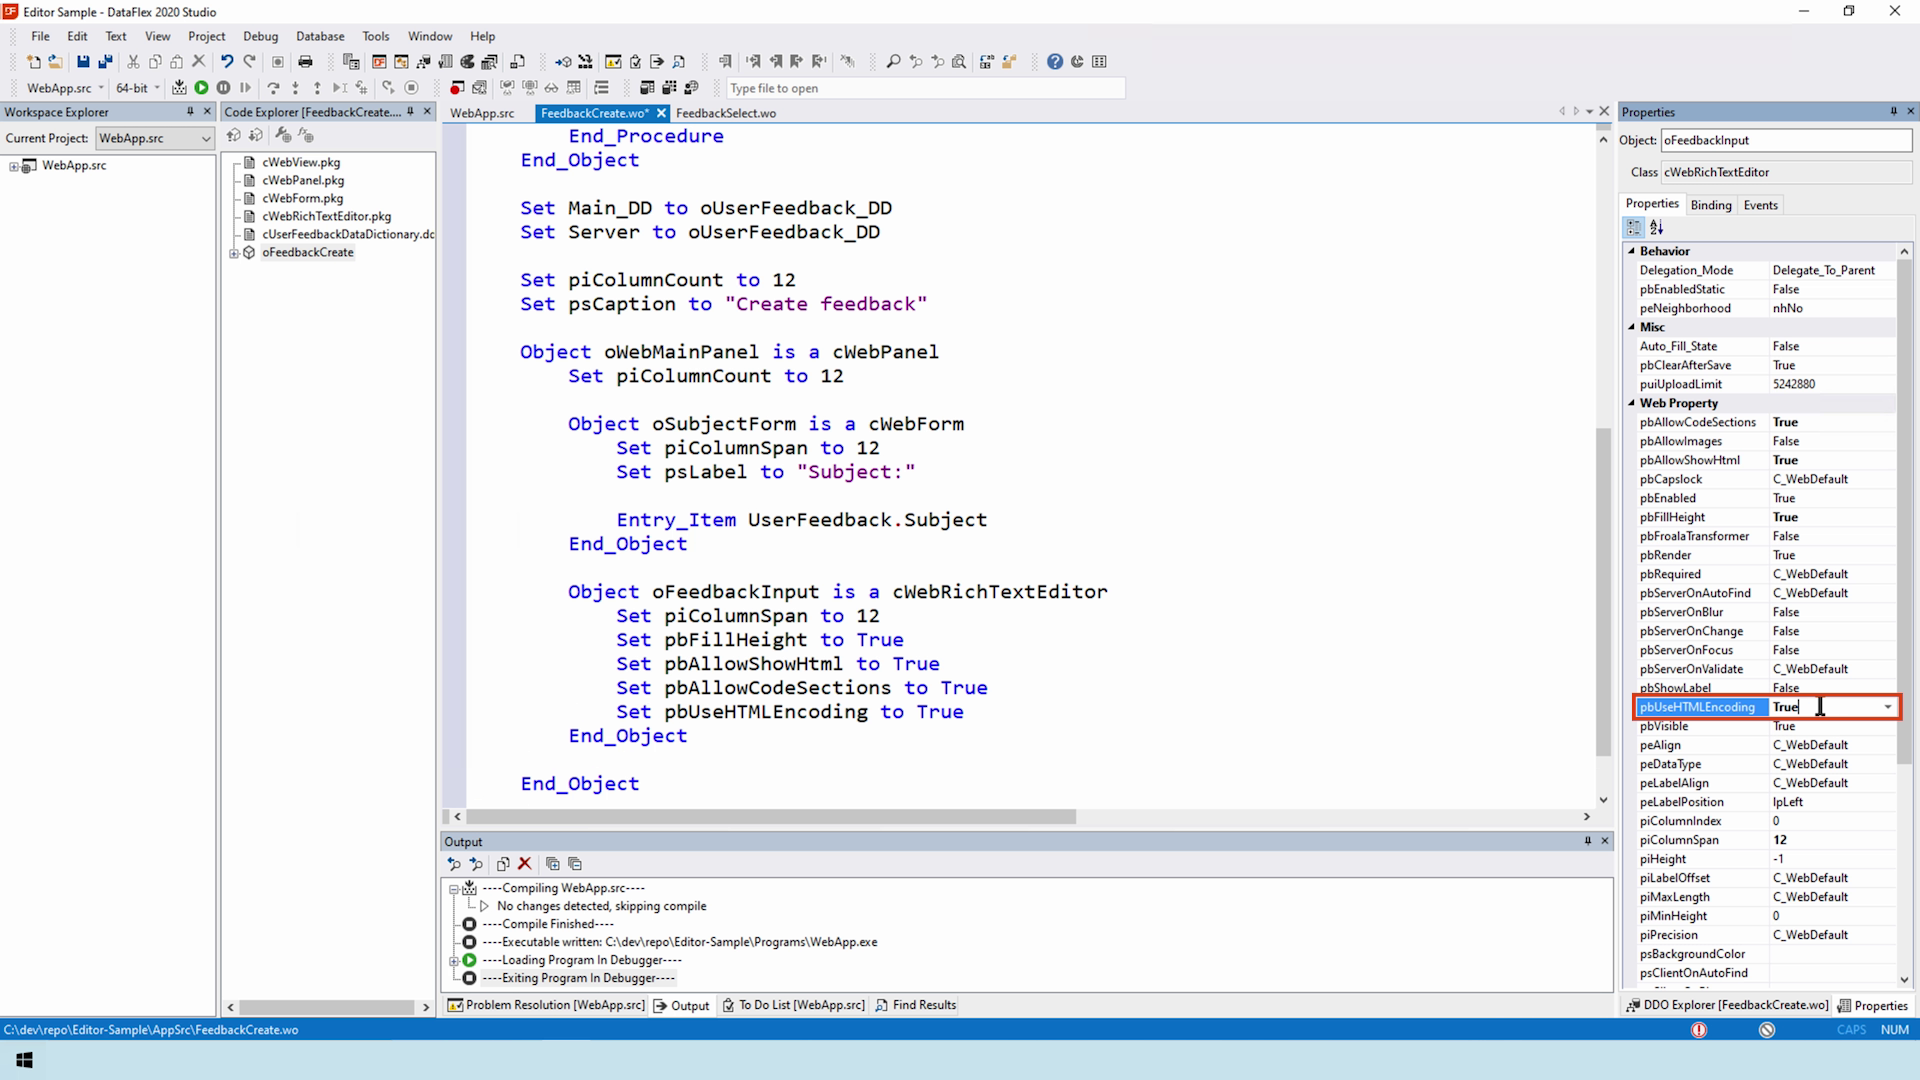Collapse the Web Property category
The height and width of the screenshot is (1080, 1920).
tap(1632, 403)
